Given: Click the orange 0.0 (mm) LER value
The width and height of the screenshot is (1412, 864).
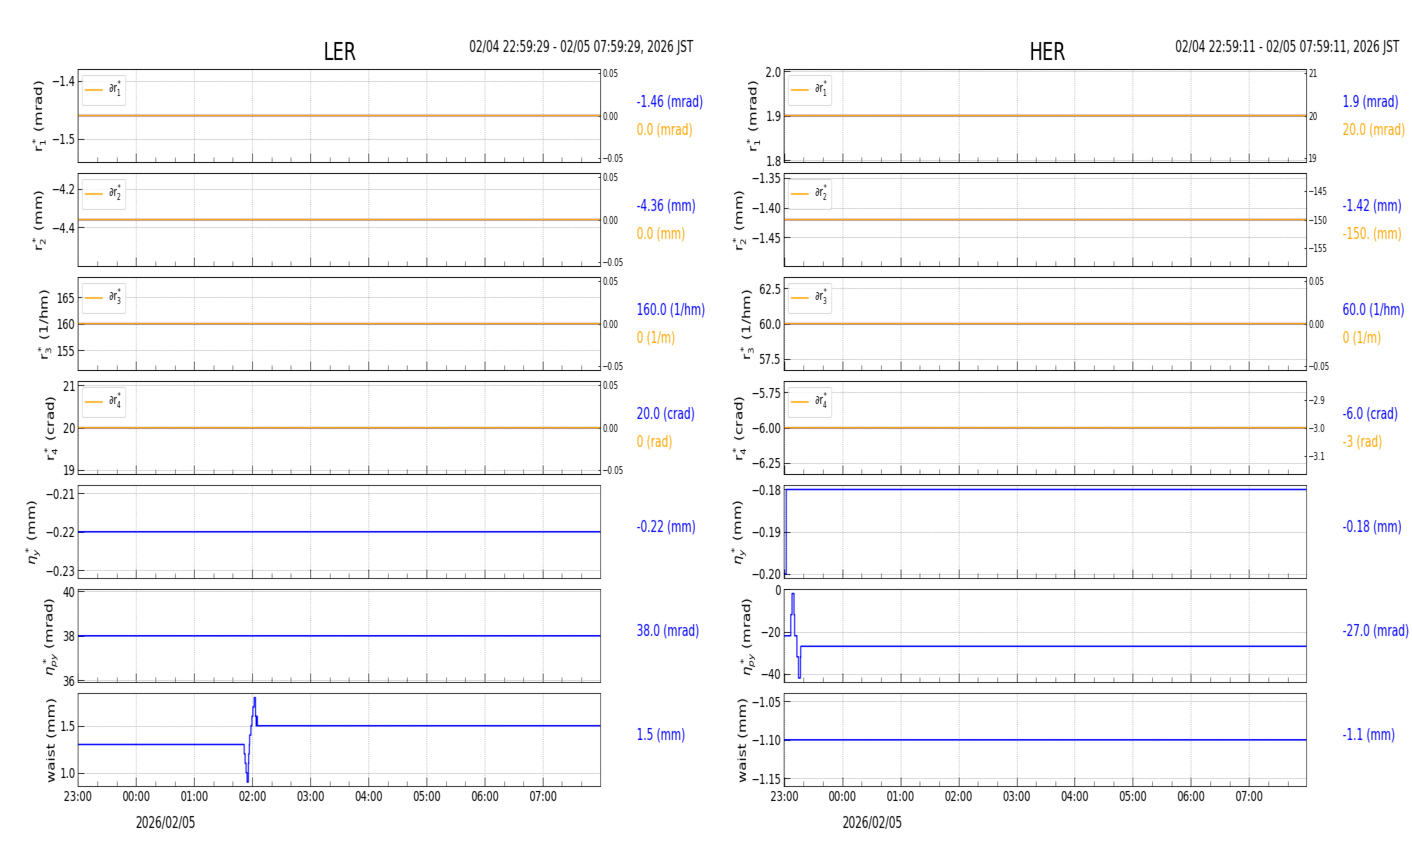Looking at the screenshot, I should pos(661,233).
